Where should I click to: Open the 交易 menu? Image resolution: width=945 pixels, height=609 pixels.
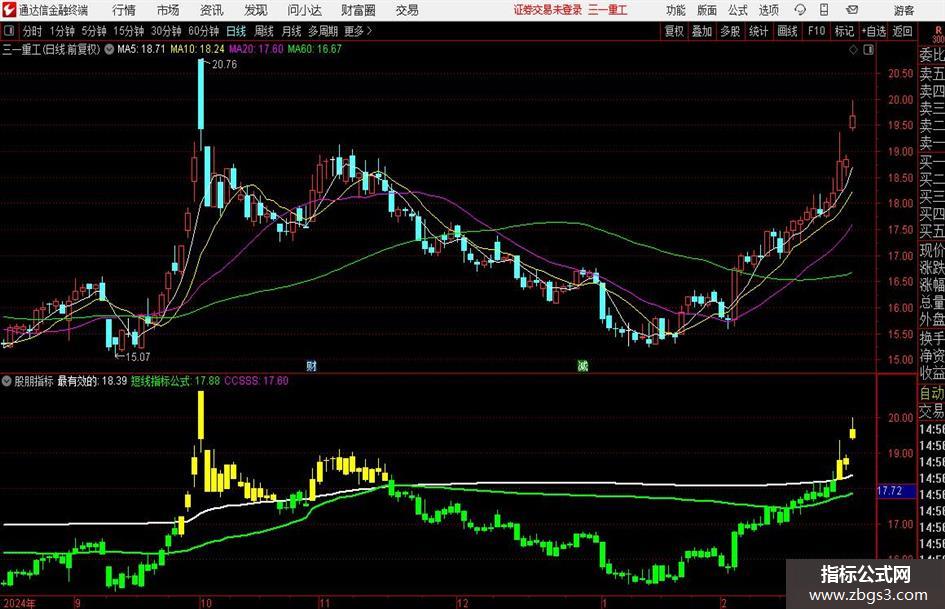(407, 10)
